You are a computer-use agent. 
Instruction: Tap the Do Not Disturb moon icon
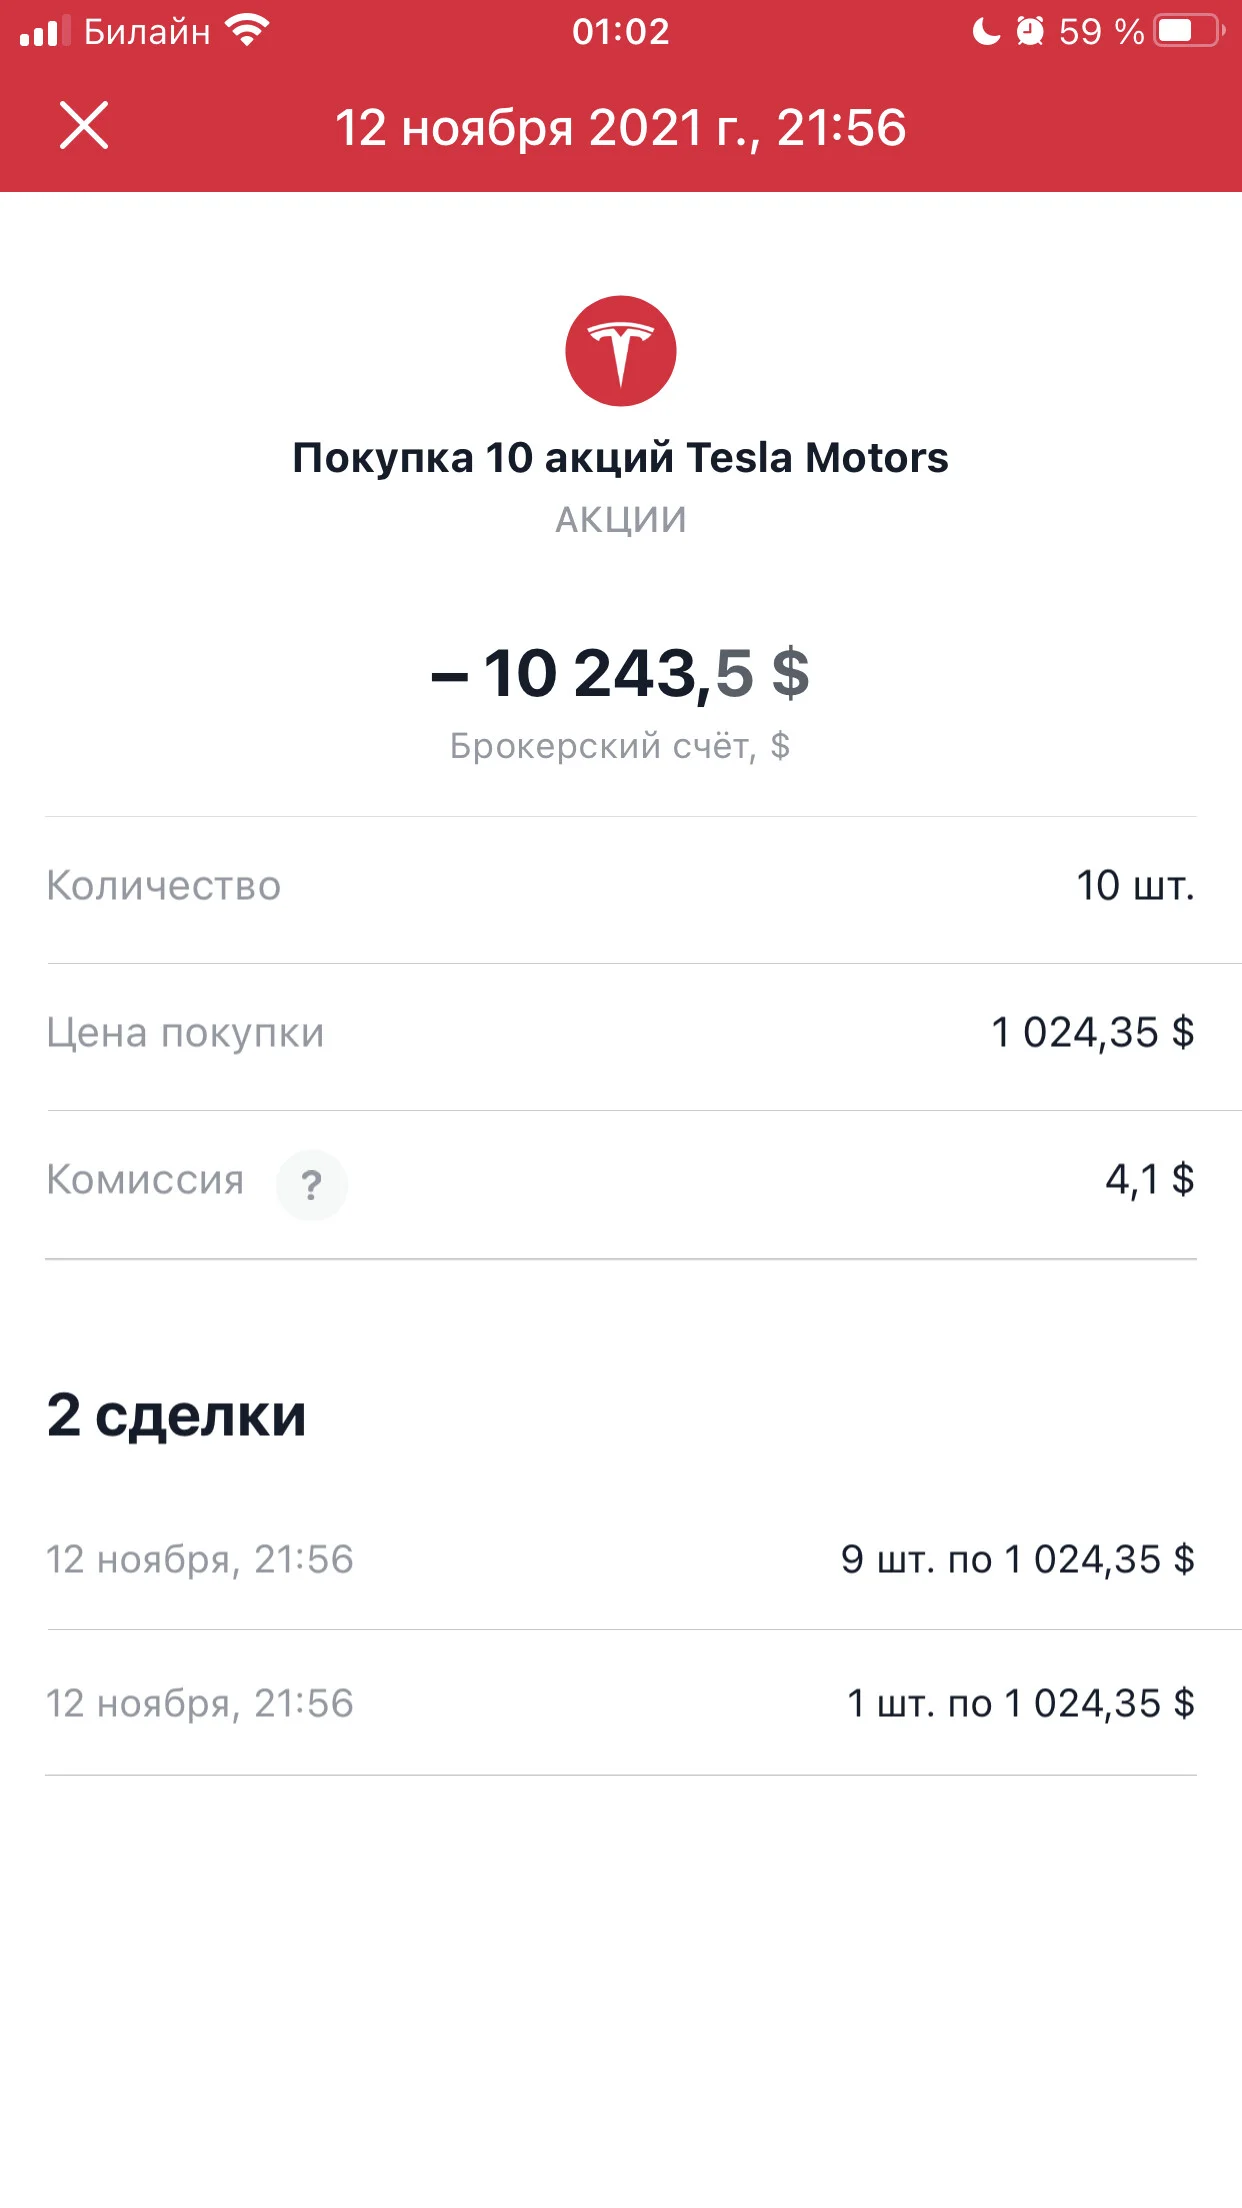tap(986, 31)
